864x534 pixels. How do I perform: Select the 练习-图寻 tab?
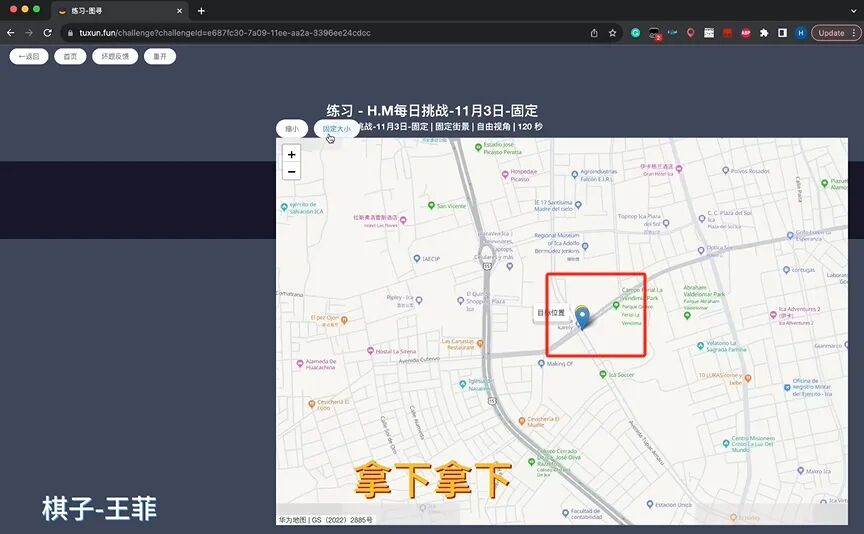click(x=118, y=11)
